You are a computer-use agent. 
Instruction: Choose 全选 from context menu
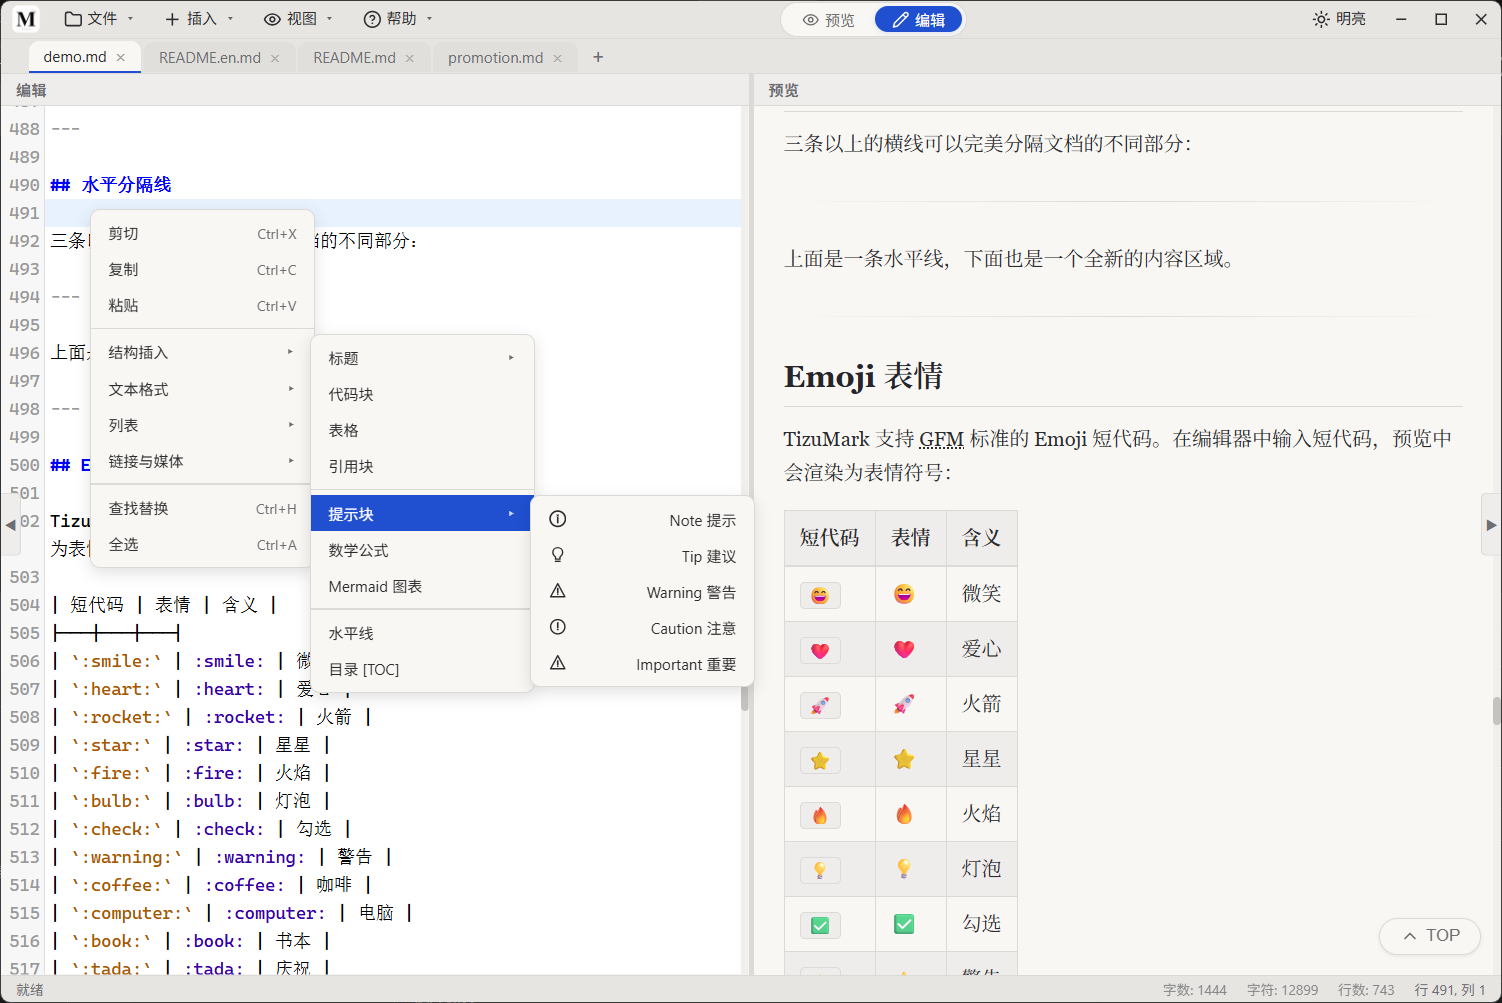point(202,545)
